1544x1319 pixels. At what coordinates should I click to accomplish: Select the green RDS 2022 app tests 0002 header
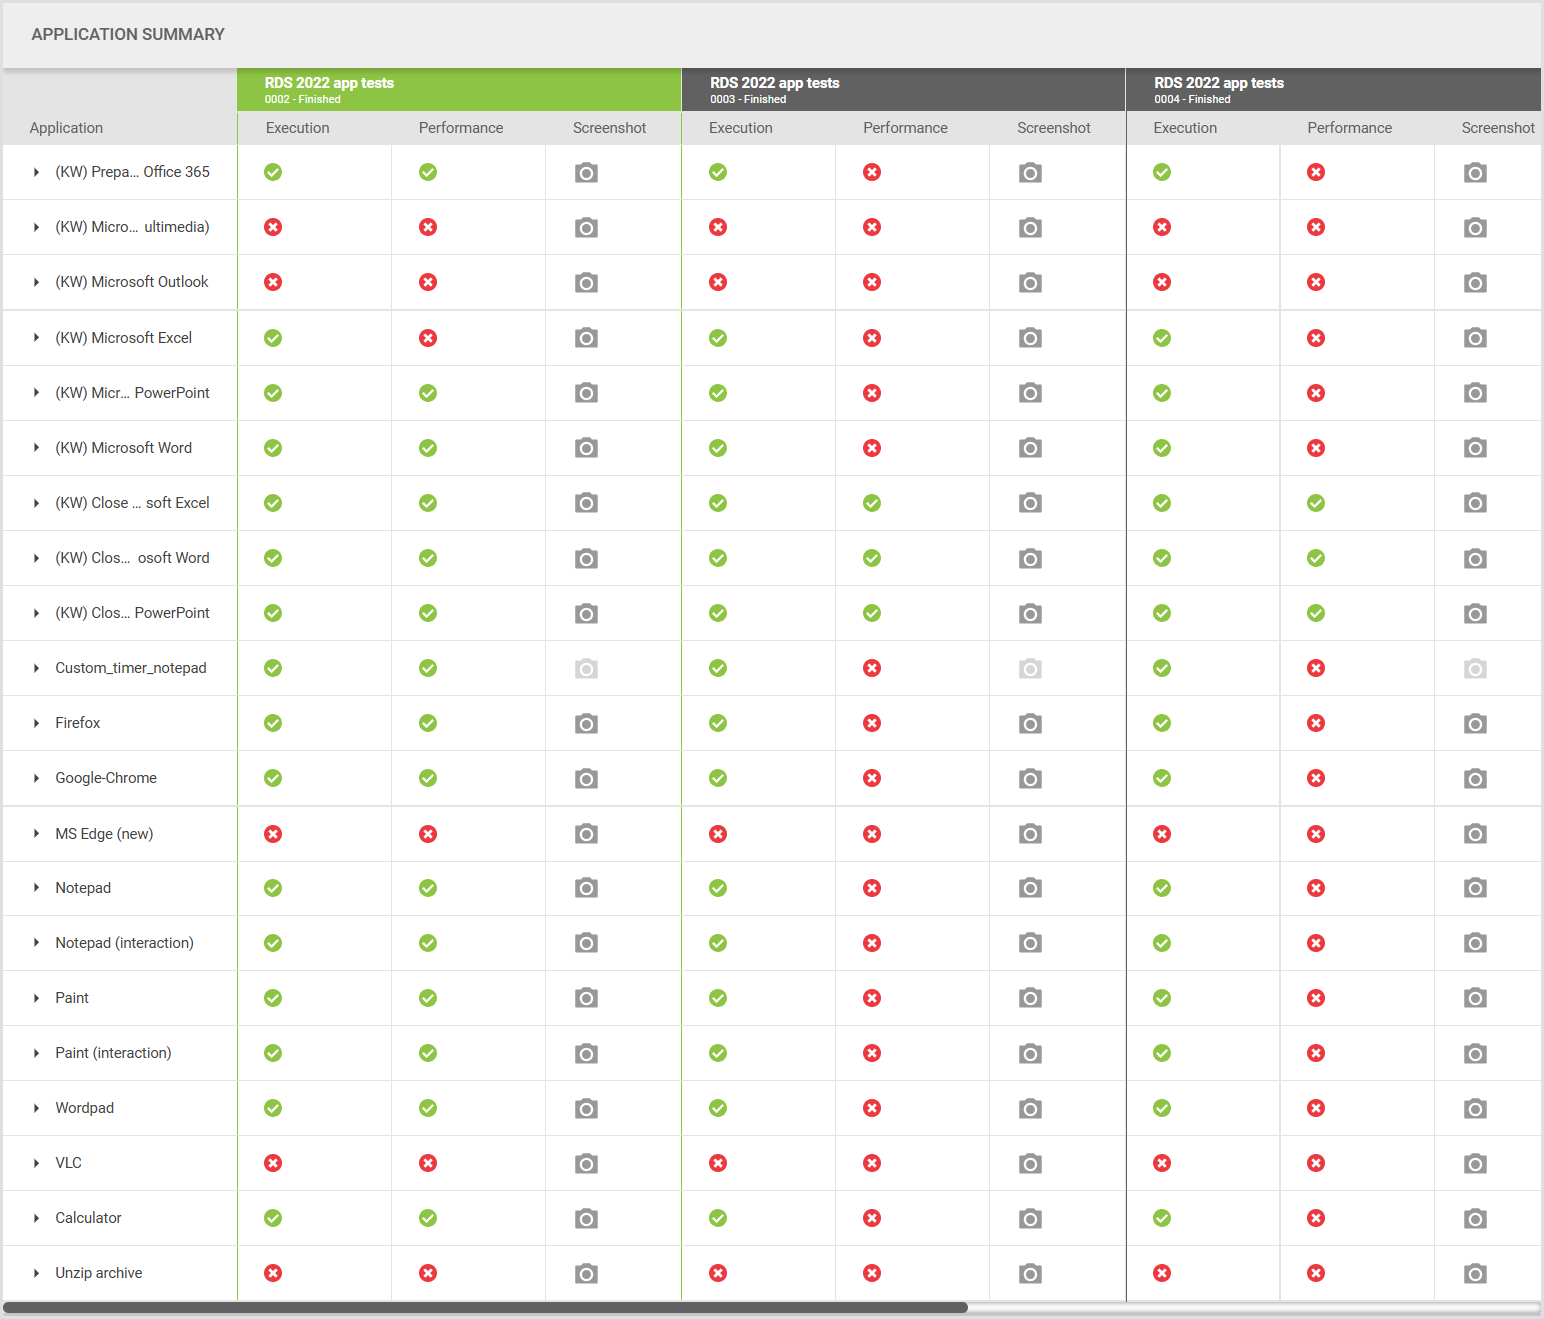tap(458, 90)
